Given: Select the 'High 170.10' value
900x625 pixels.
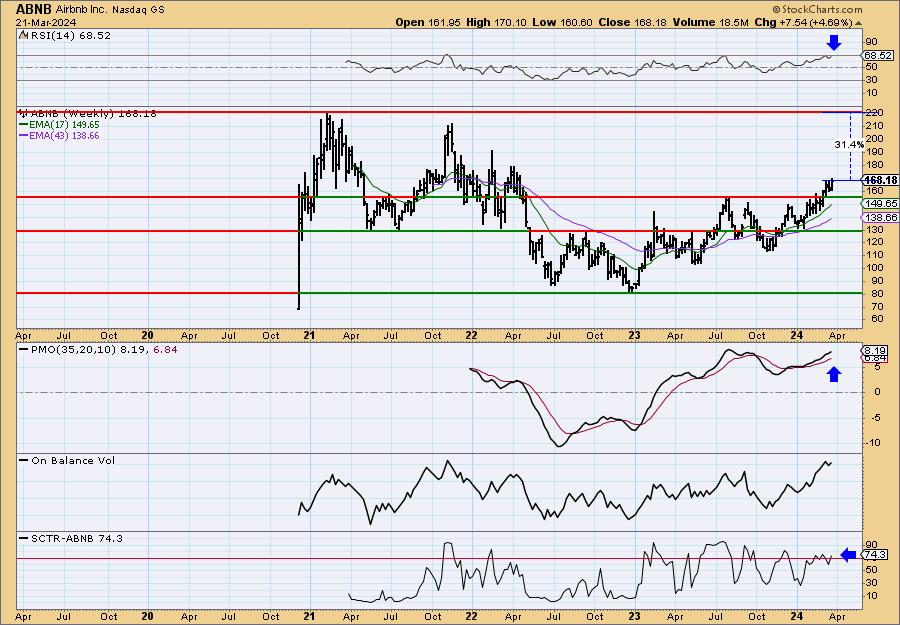Looking at the screenshot, I should coord(495,22).
